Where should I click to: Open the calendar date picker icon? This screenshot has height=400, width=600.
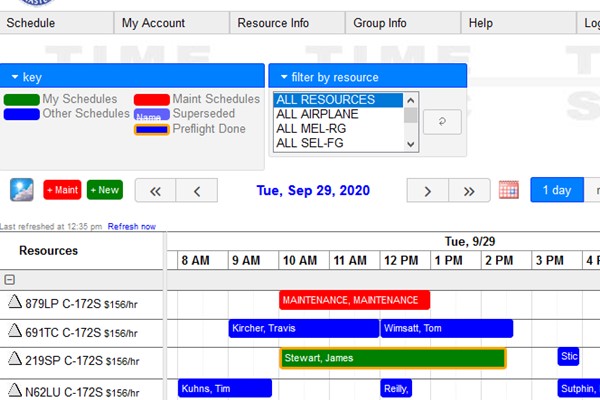point(508,190)
